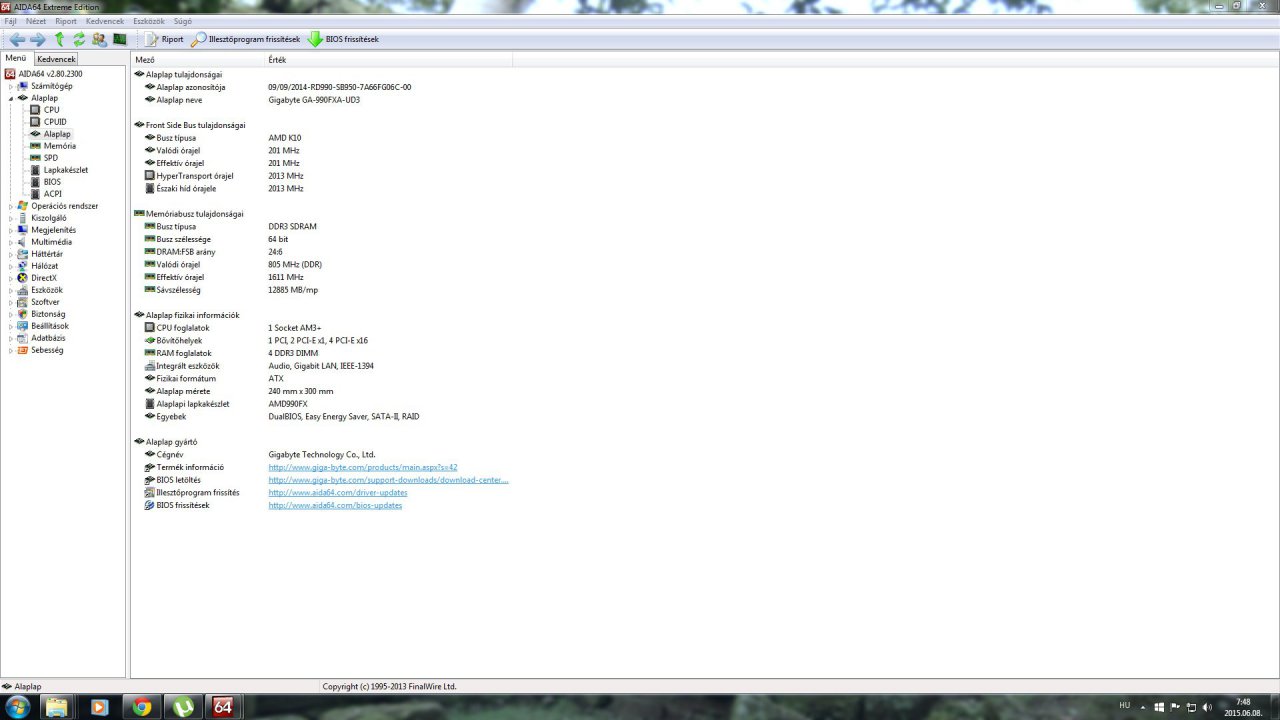Viewport: 1280px width, 720px height.
Task: Open the Súgó menu
Action: point(183,21)
